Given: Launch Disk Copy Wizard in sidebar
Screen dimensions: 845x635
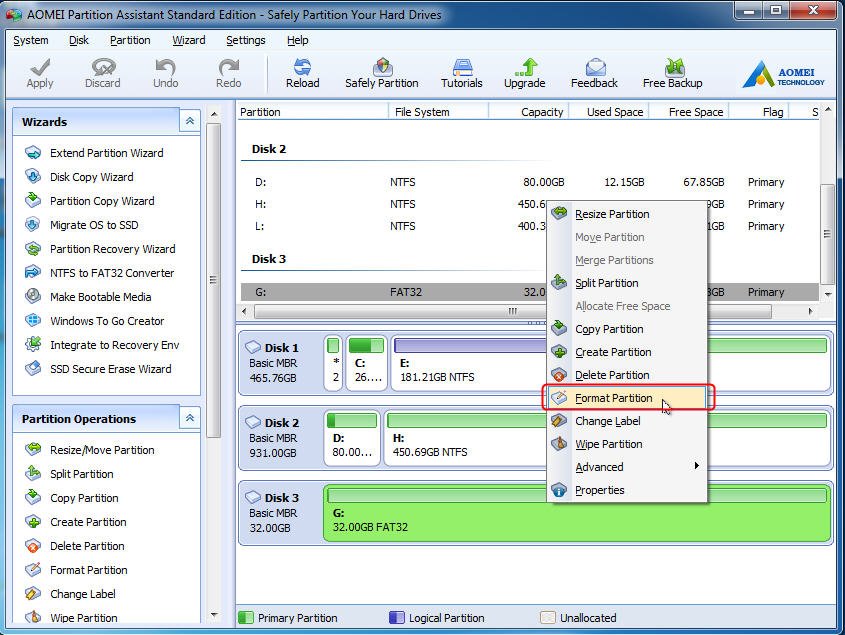Looking at the screenshot, I should point(79,177).
